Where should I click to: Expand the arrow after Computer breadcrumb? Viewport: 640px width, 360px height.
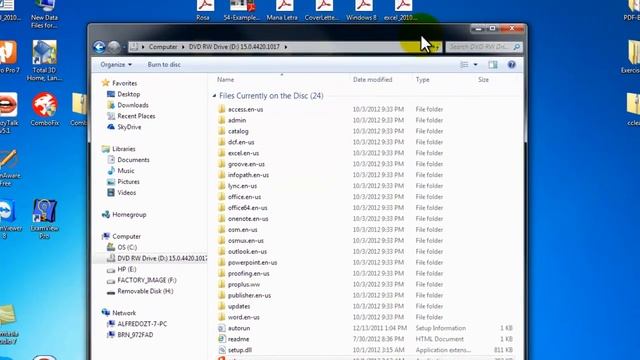[x=183, y=47]
